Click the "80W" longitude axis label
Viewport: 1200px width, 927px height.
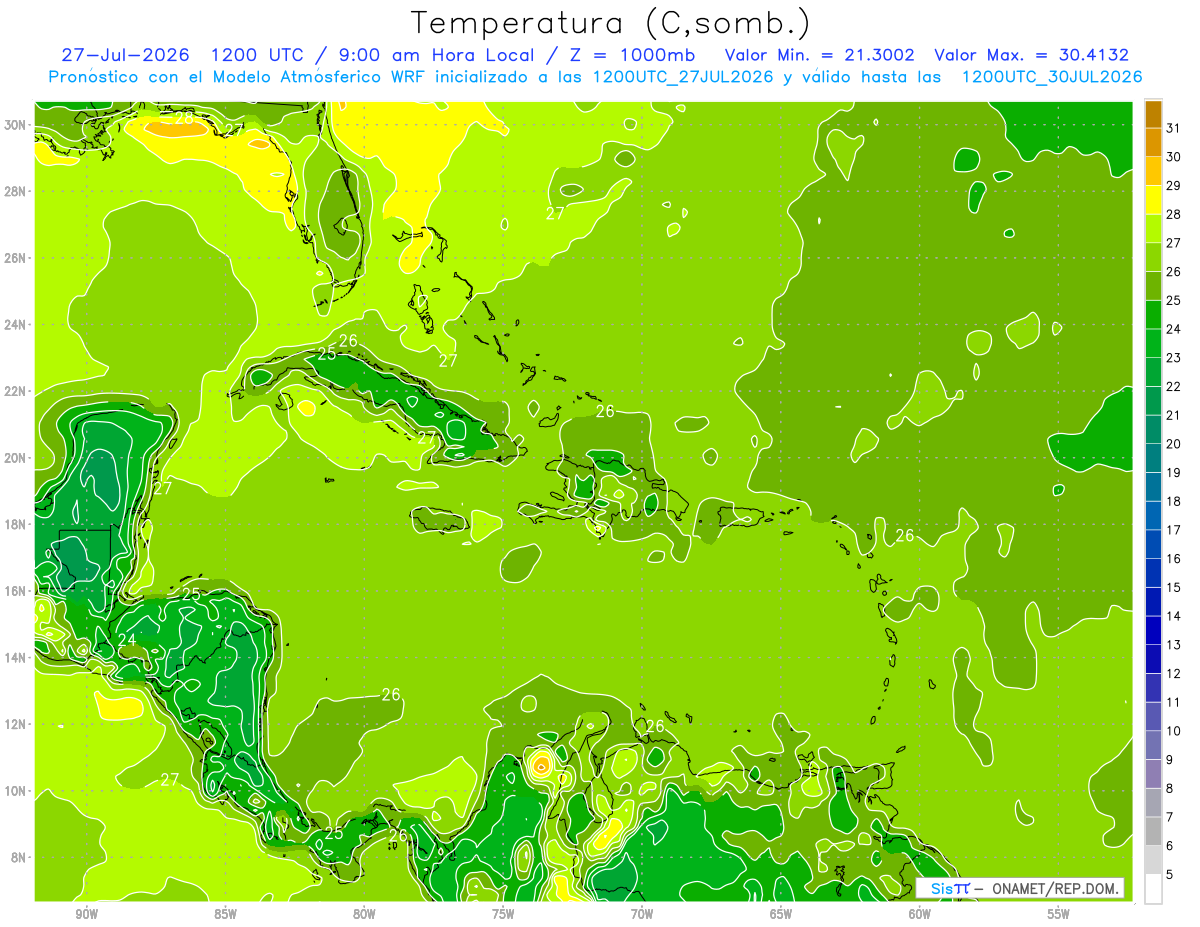(364, 914)
